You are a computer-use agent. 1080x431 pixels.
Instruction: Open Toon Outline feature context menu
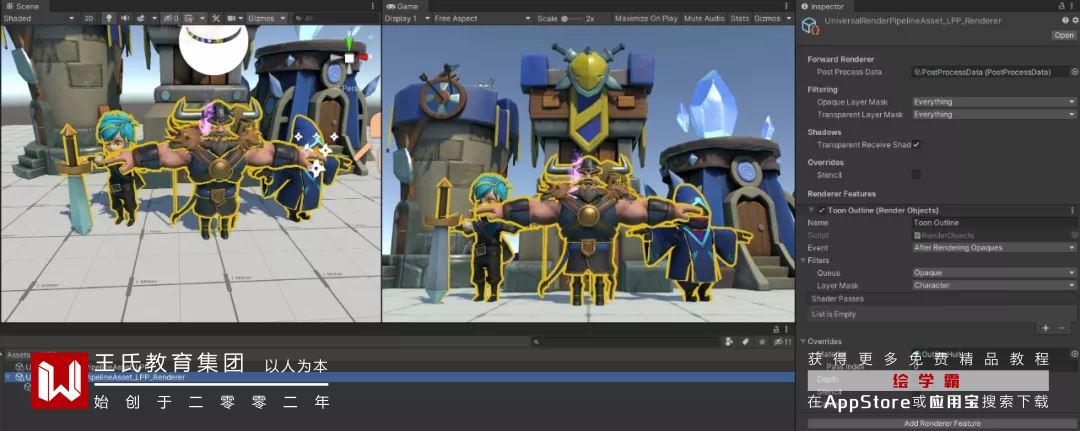pyautogui.click(x=1072, y=210)
